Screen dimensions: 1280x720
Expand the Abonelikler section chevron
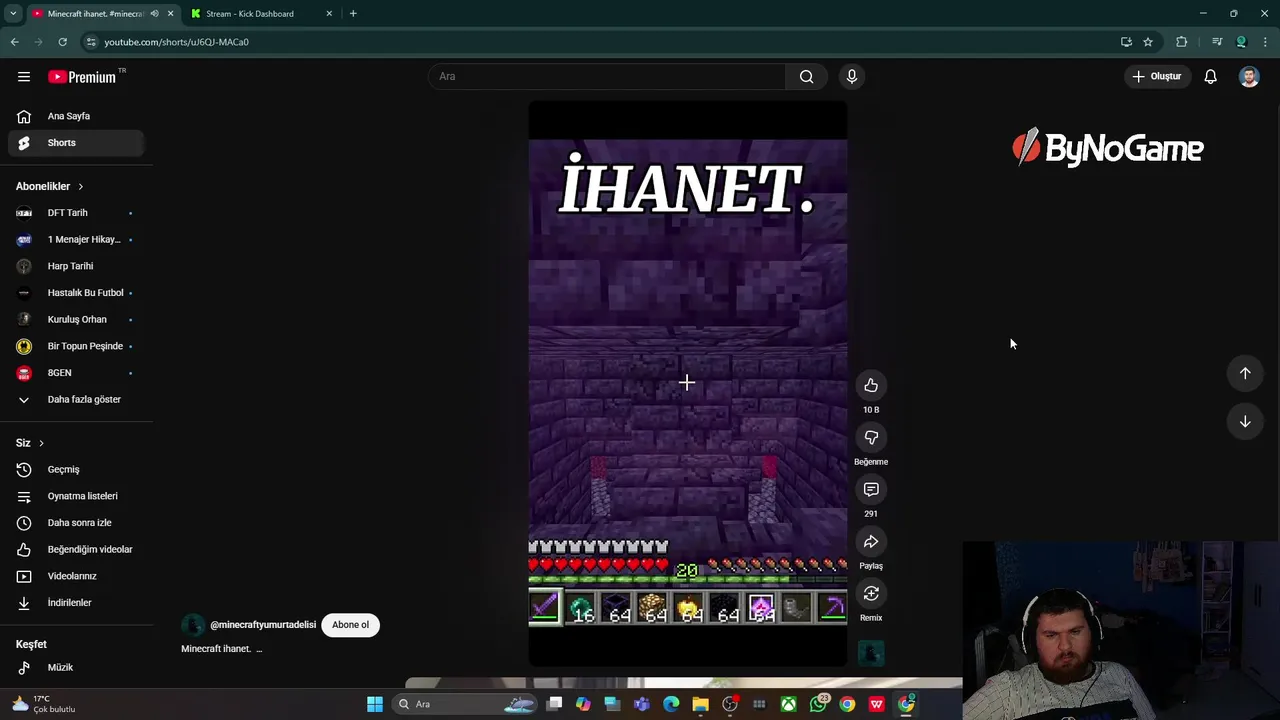[x=81, y=186]
